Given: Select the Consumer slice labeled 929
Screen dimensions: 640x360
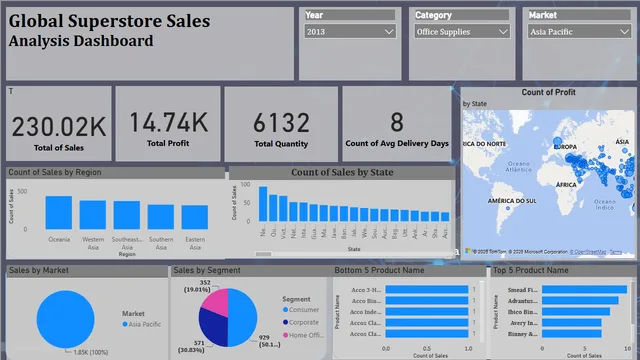Looking at the screenshot, I should 243,318.
